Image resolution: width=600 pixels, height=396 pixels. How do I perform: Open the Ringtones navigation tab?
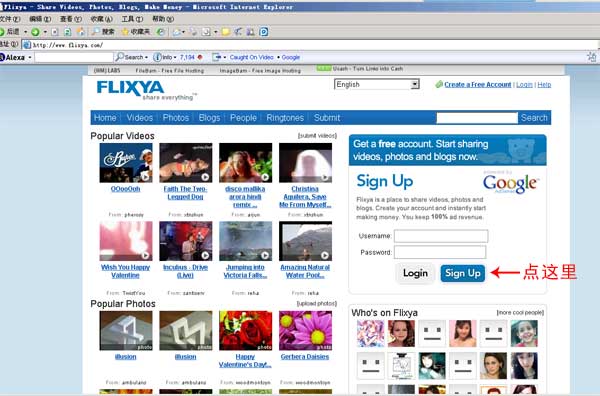coord(285,117)
